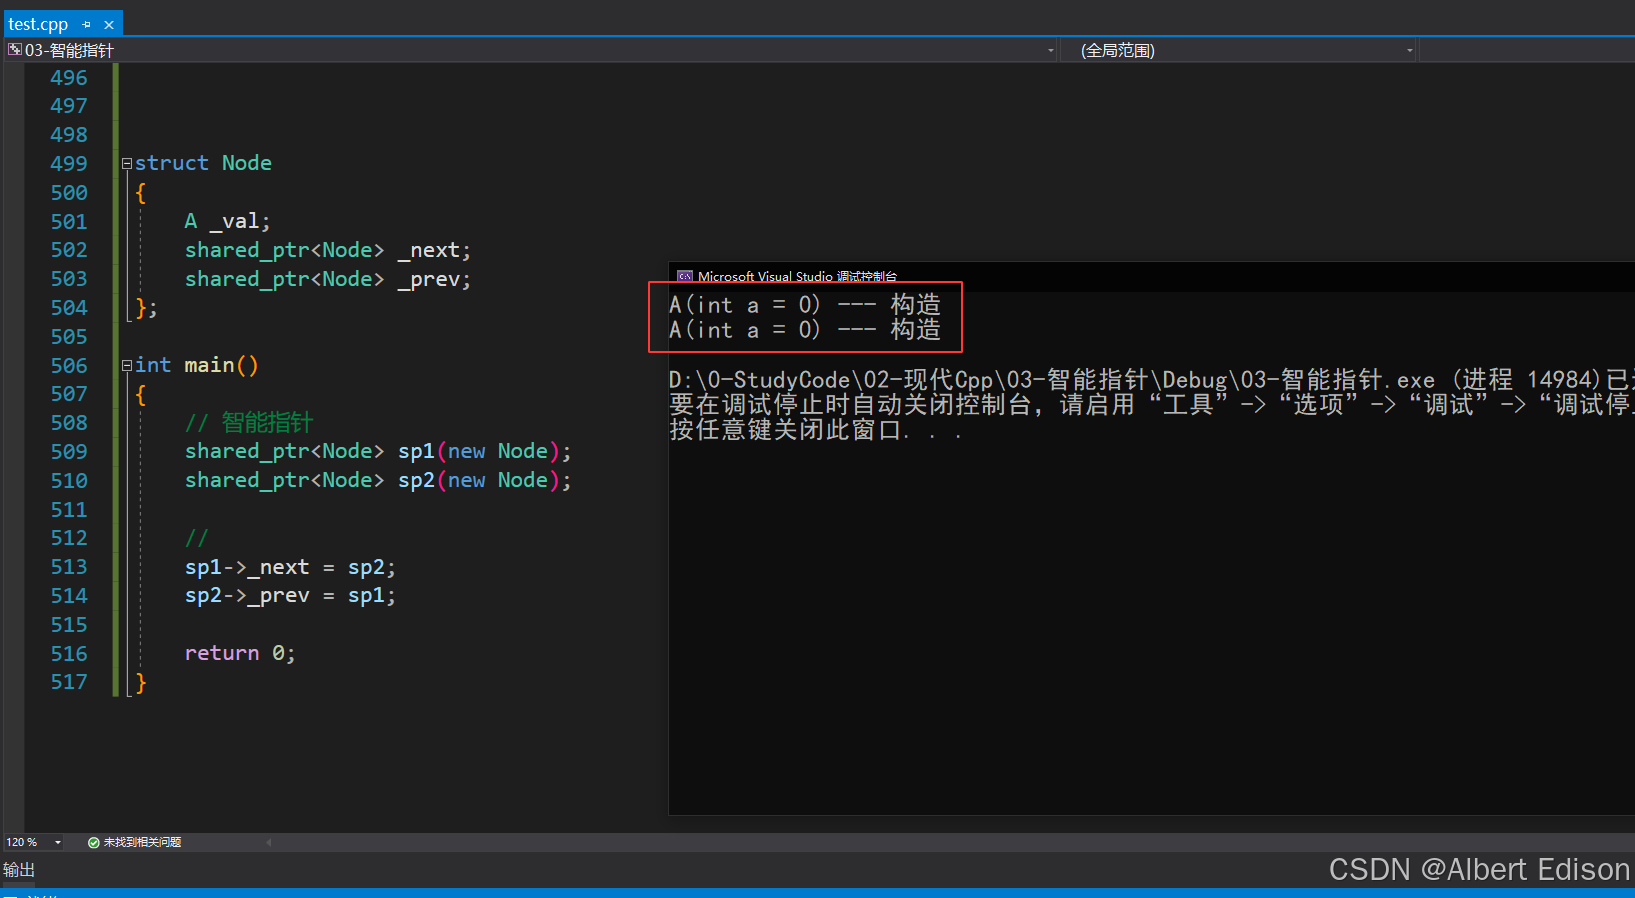Click 'sp1(new Node);' on line 509
Viewport: 1635px width, 898px height.
coord(485,451)
